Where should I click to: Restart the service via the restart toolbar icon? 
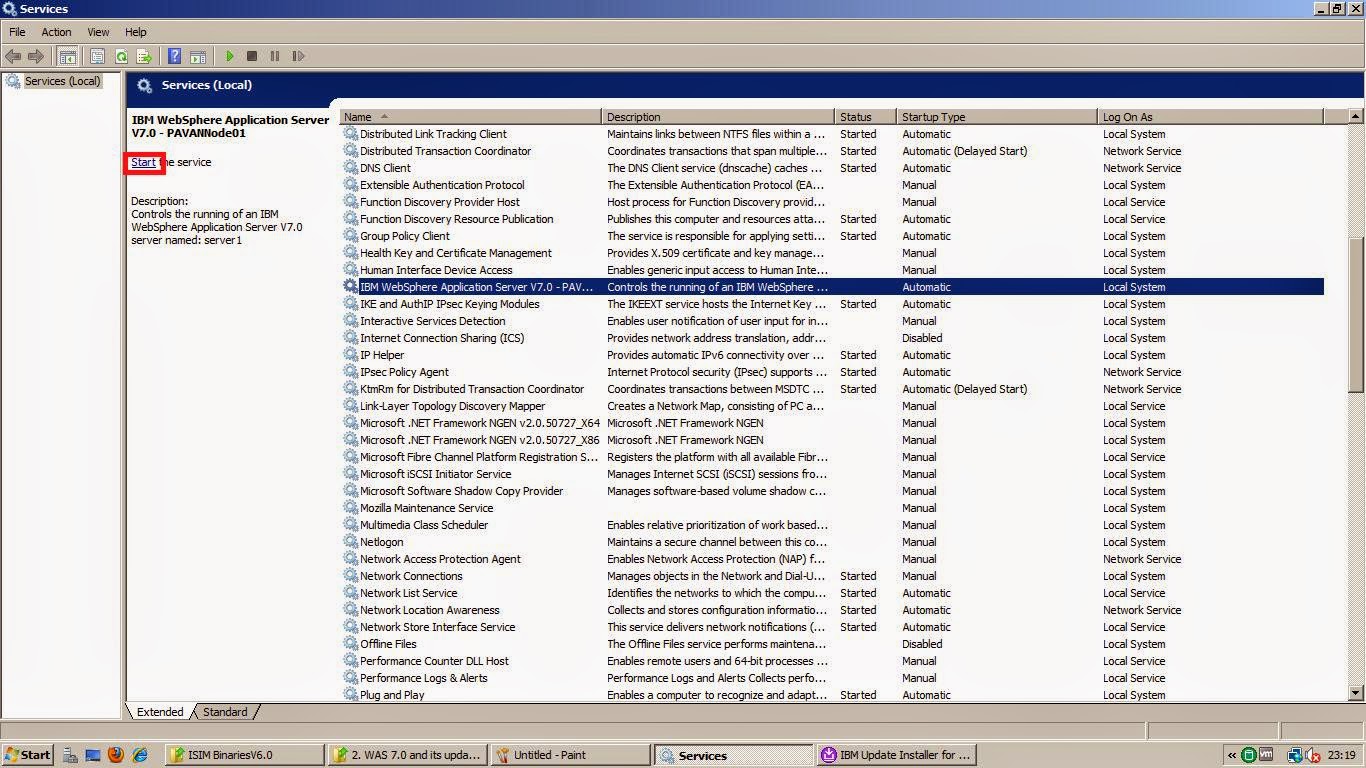(x=298, y=56)
